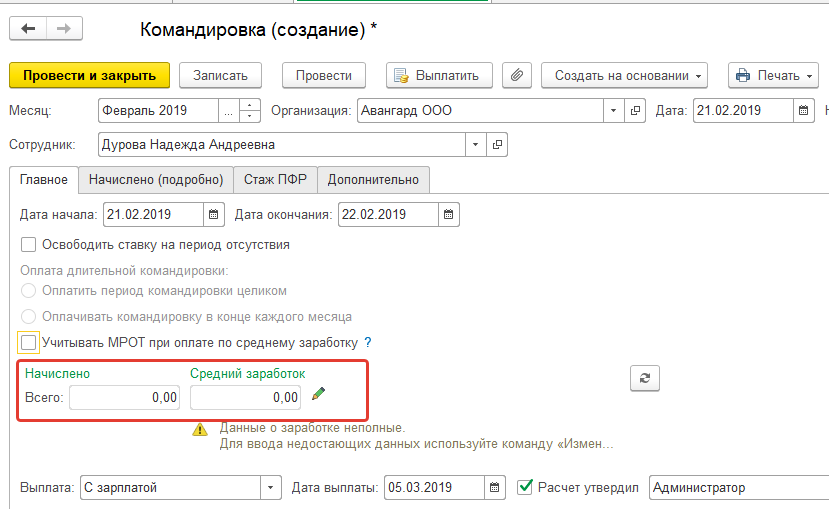The image size is (829, 509).
Task: Open attachments with the paperclip icon
Action: [517, 76]
